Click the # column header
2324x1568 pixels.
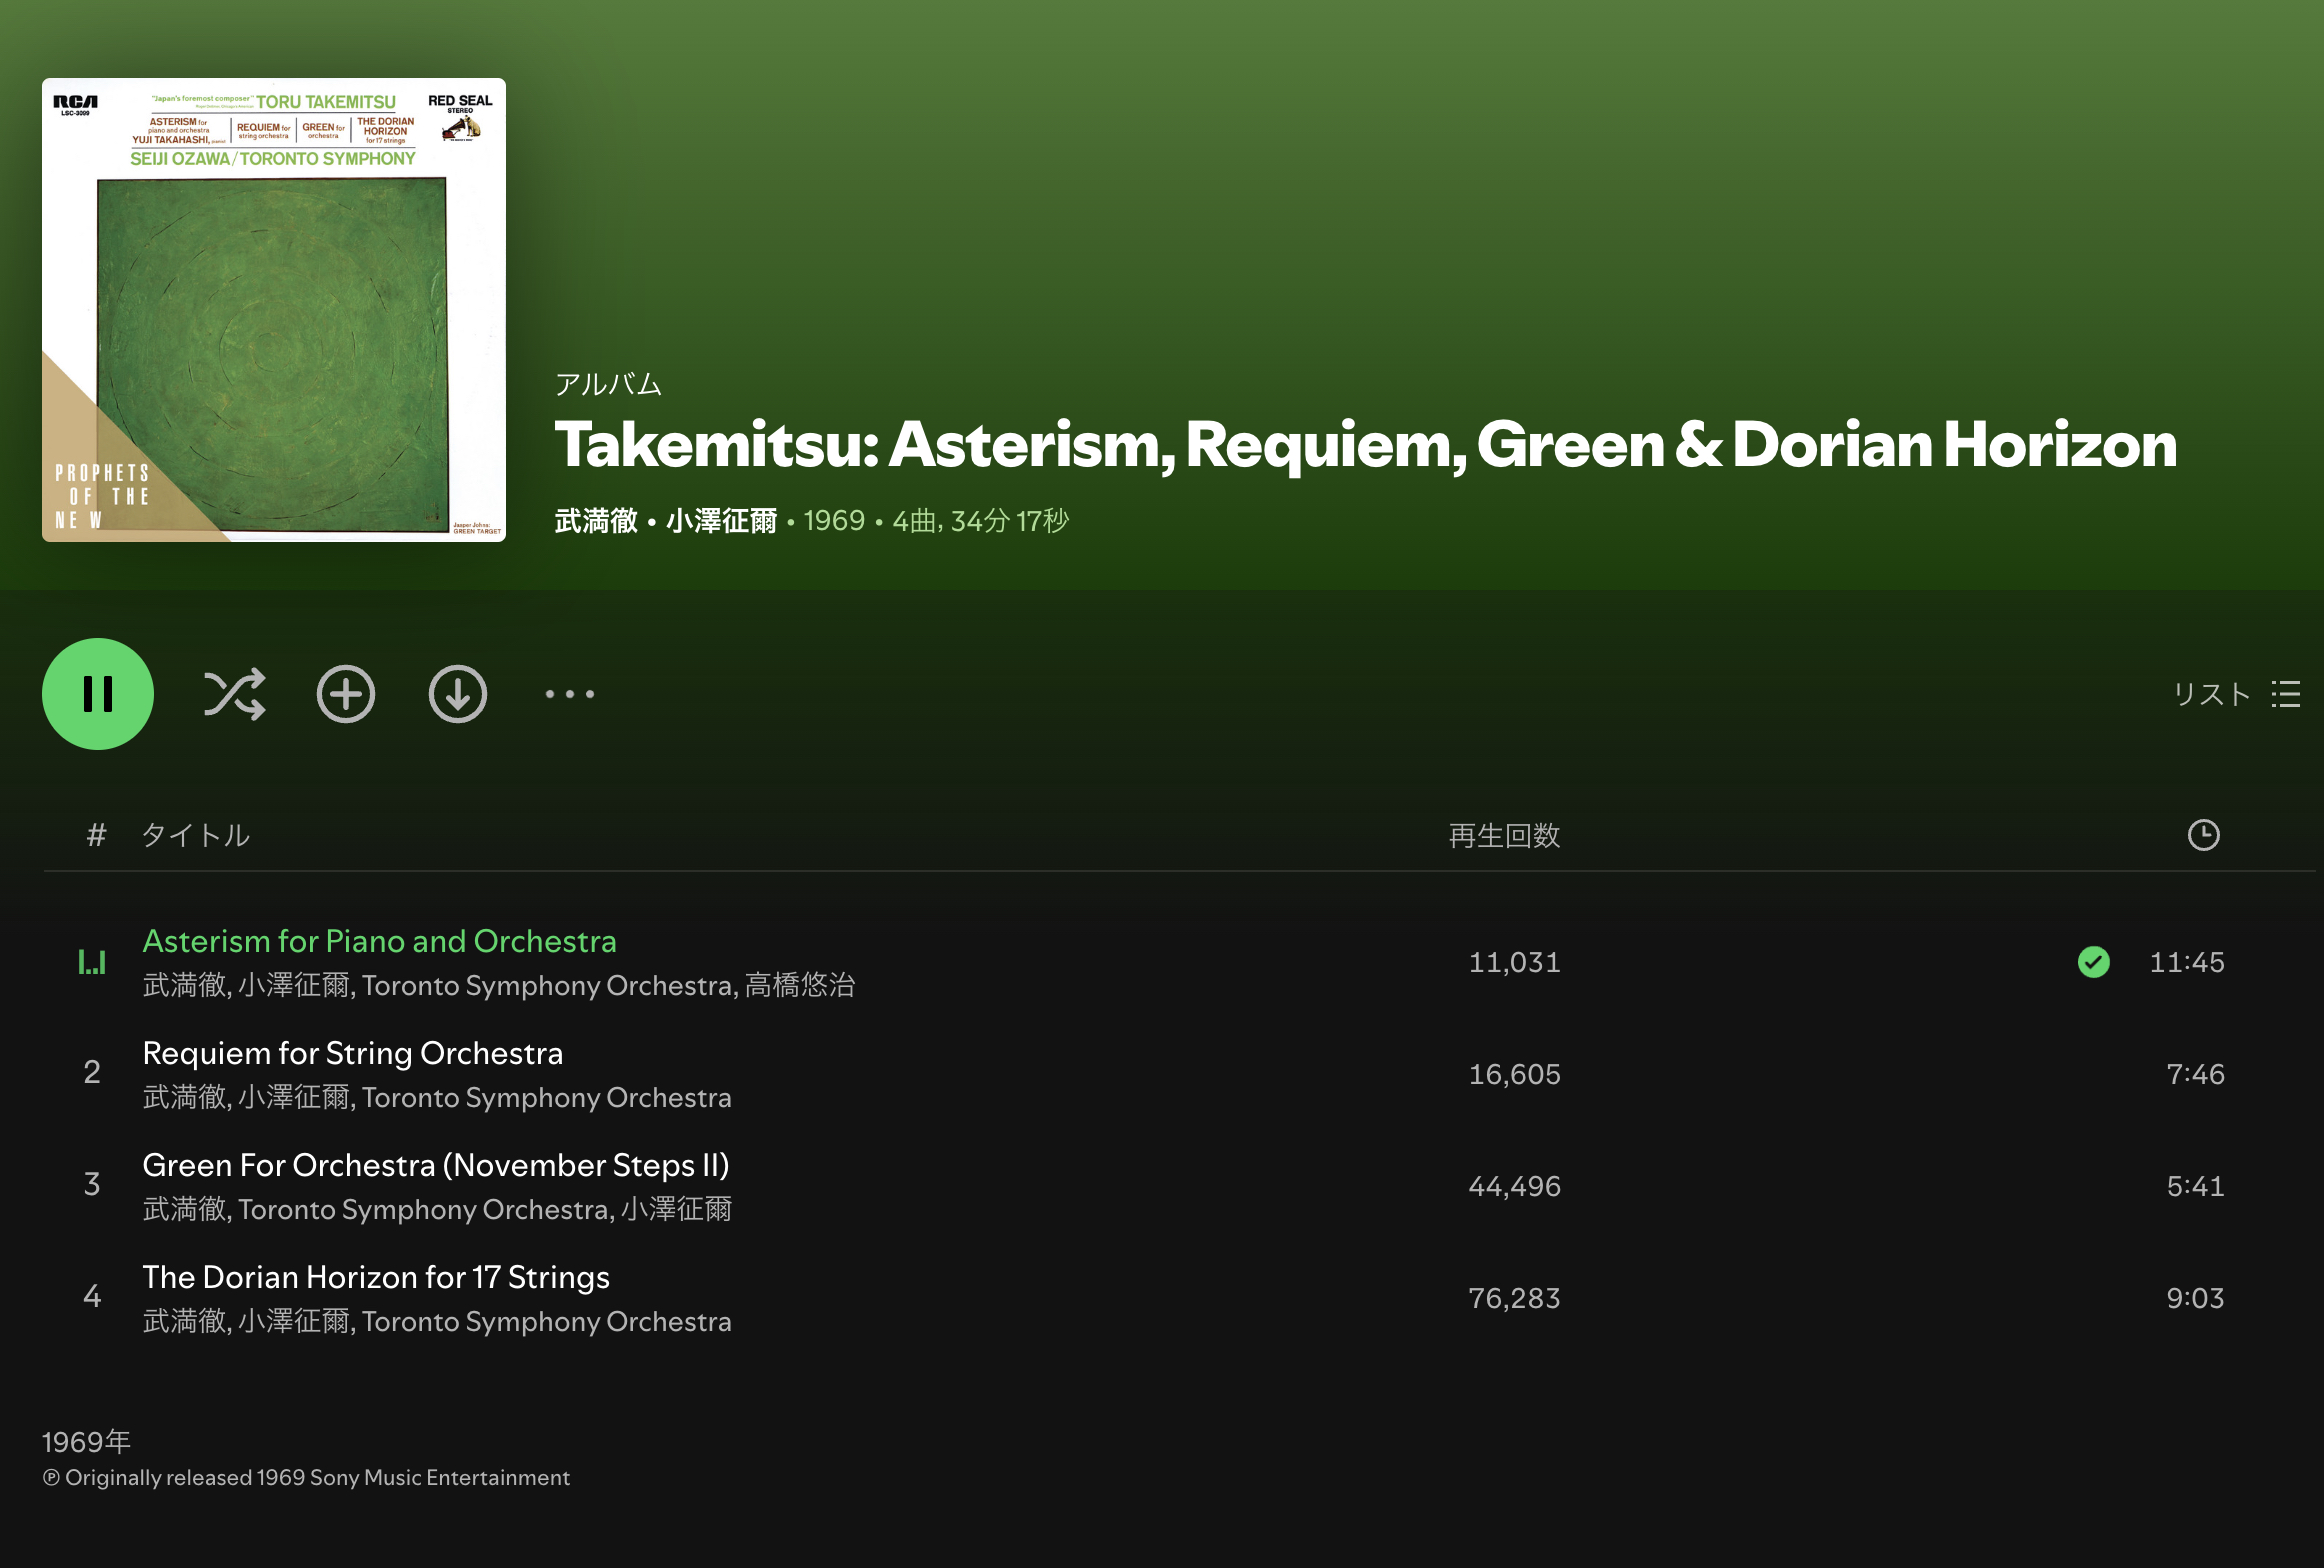pos(96,835)
